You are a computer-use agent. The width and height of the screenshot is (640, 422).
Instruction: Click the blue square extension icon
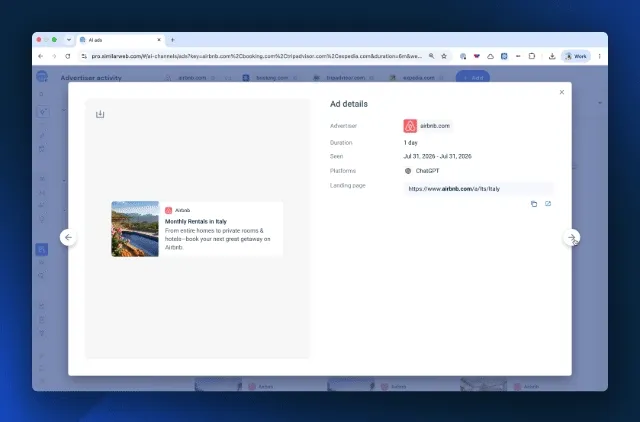click(504, 56)
